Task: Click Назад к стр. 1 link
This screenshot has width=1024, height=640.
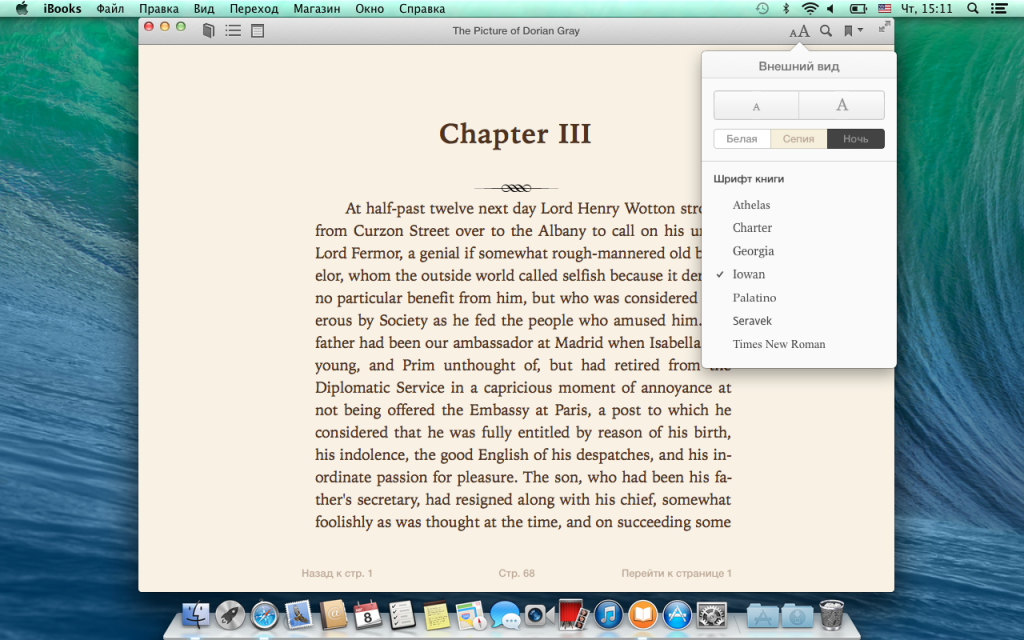Action: click(x=337, y=573)
